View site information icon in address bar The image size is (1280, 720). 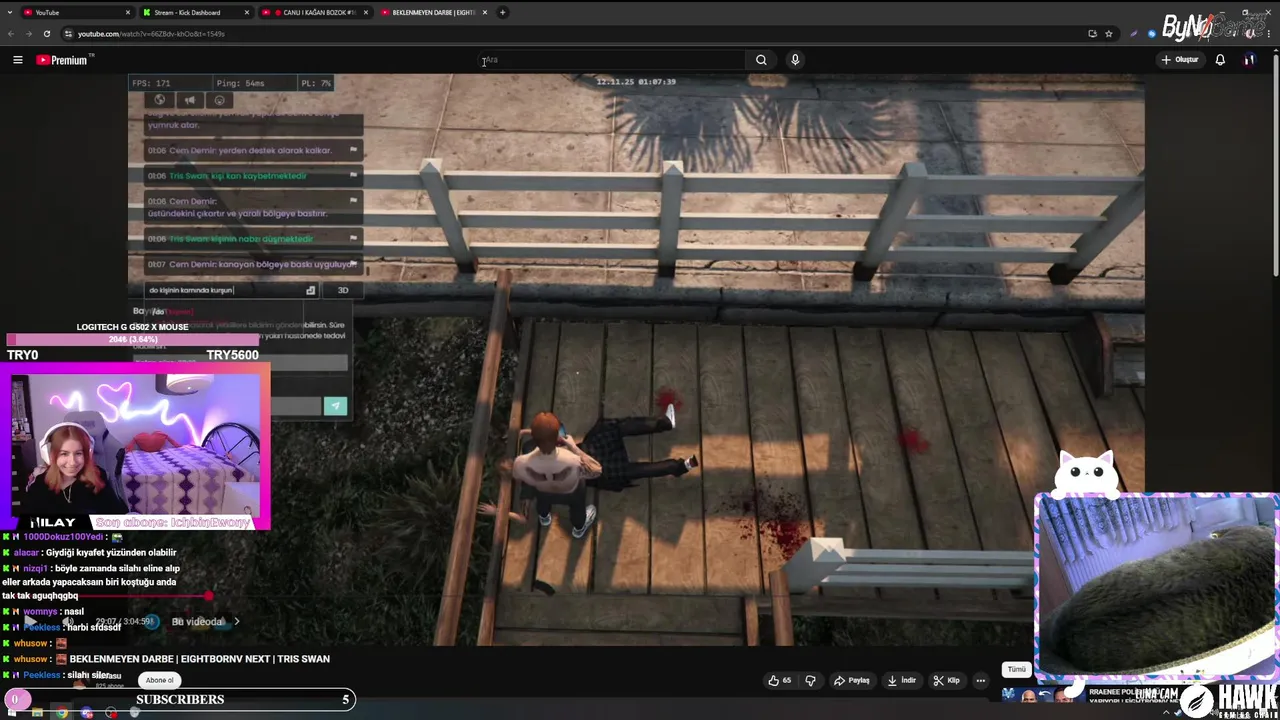pyautogui.click(x=68, y=34)
